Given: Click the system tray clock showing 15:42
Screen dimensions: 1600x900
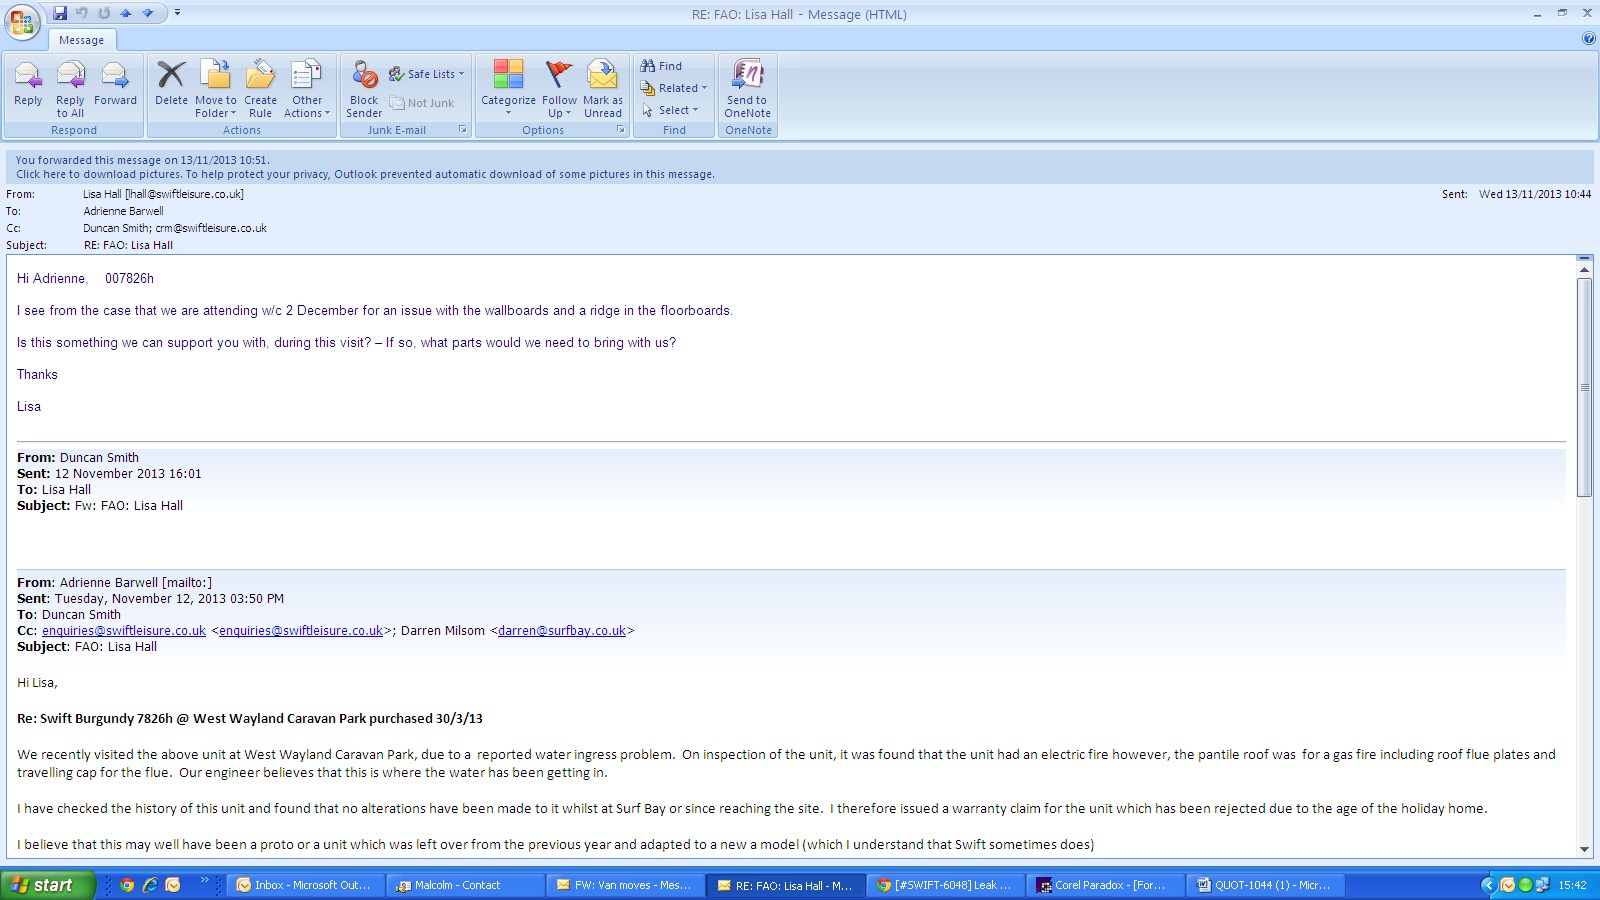Looking at the screenshot, I should (x=1572, y=885).
